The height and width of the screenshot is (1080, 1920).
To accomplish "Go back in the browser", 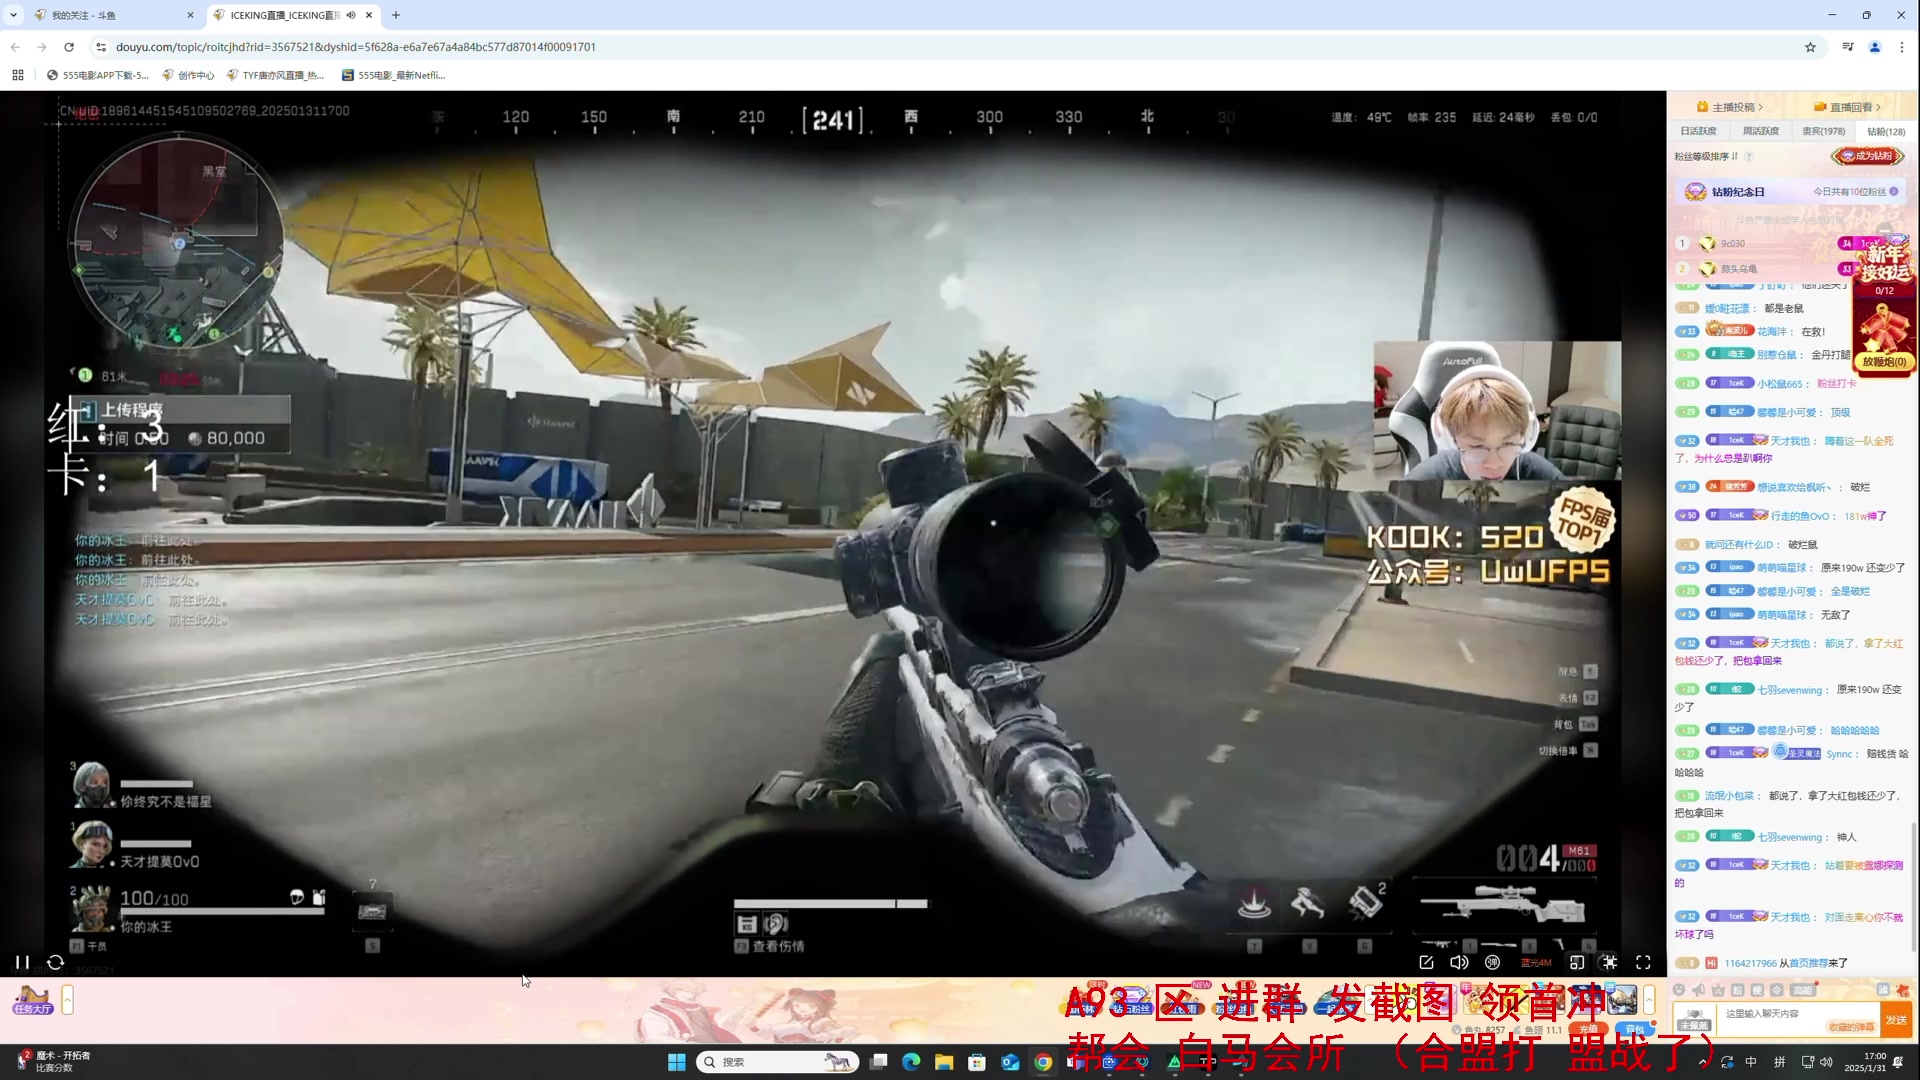I will click(x=15, y=47).
